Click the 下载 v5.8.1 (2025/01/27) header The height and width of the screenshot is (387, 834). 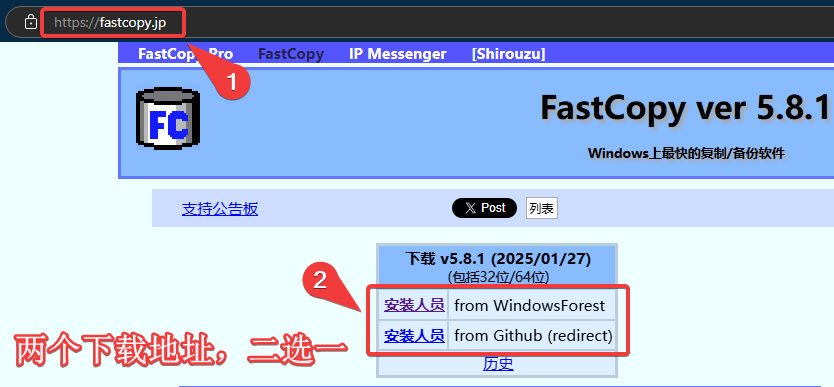click(x=498, y=259)
